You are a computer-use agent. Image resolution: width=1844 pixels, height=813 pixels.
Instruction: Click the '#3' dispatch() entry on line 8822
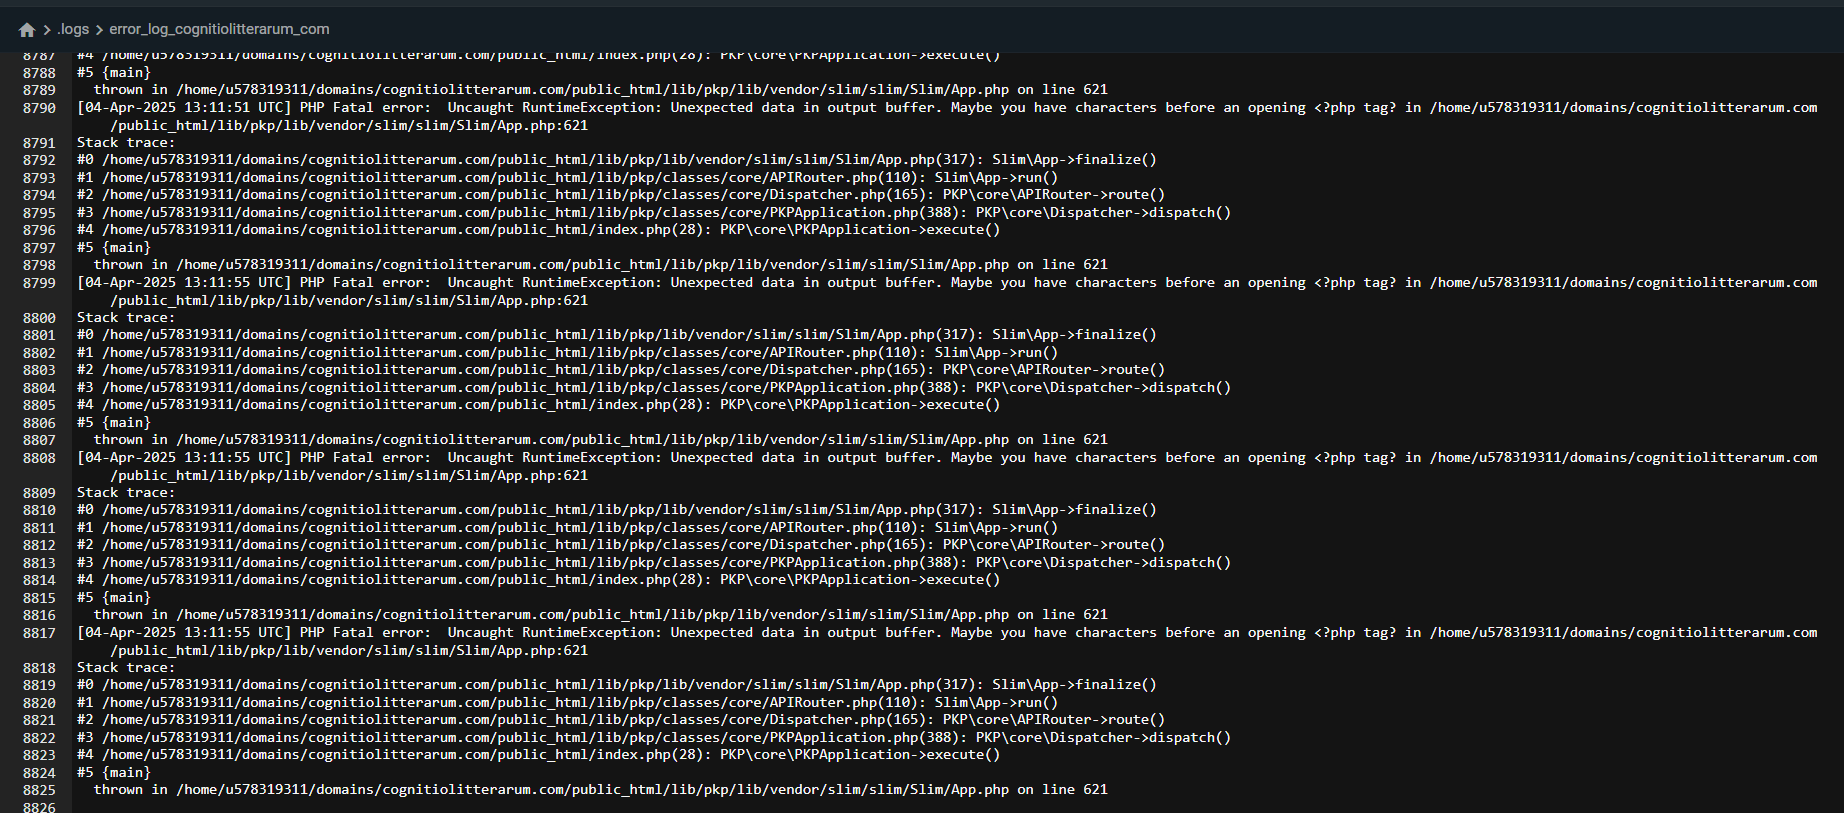[654, 737]
